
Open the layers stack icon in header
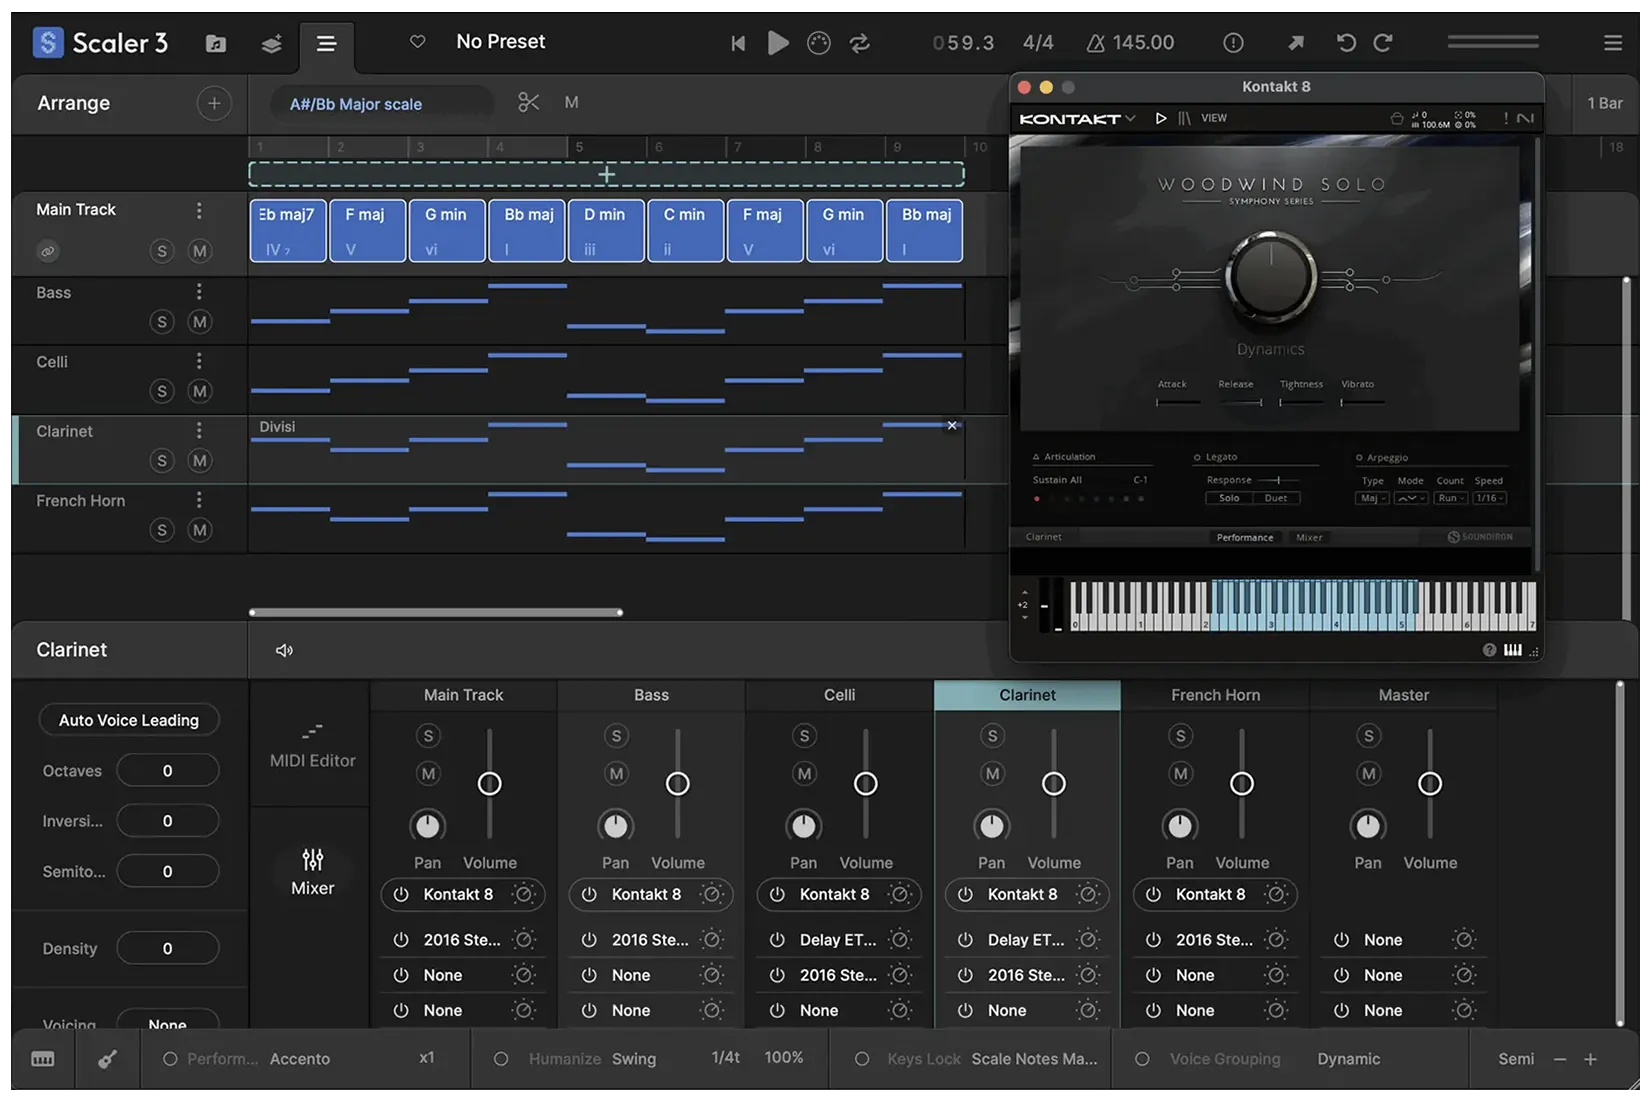pyautogui.click(x=271, y=43)
